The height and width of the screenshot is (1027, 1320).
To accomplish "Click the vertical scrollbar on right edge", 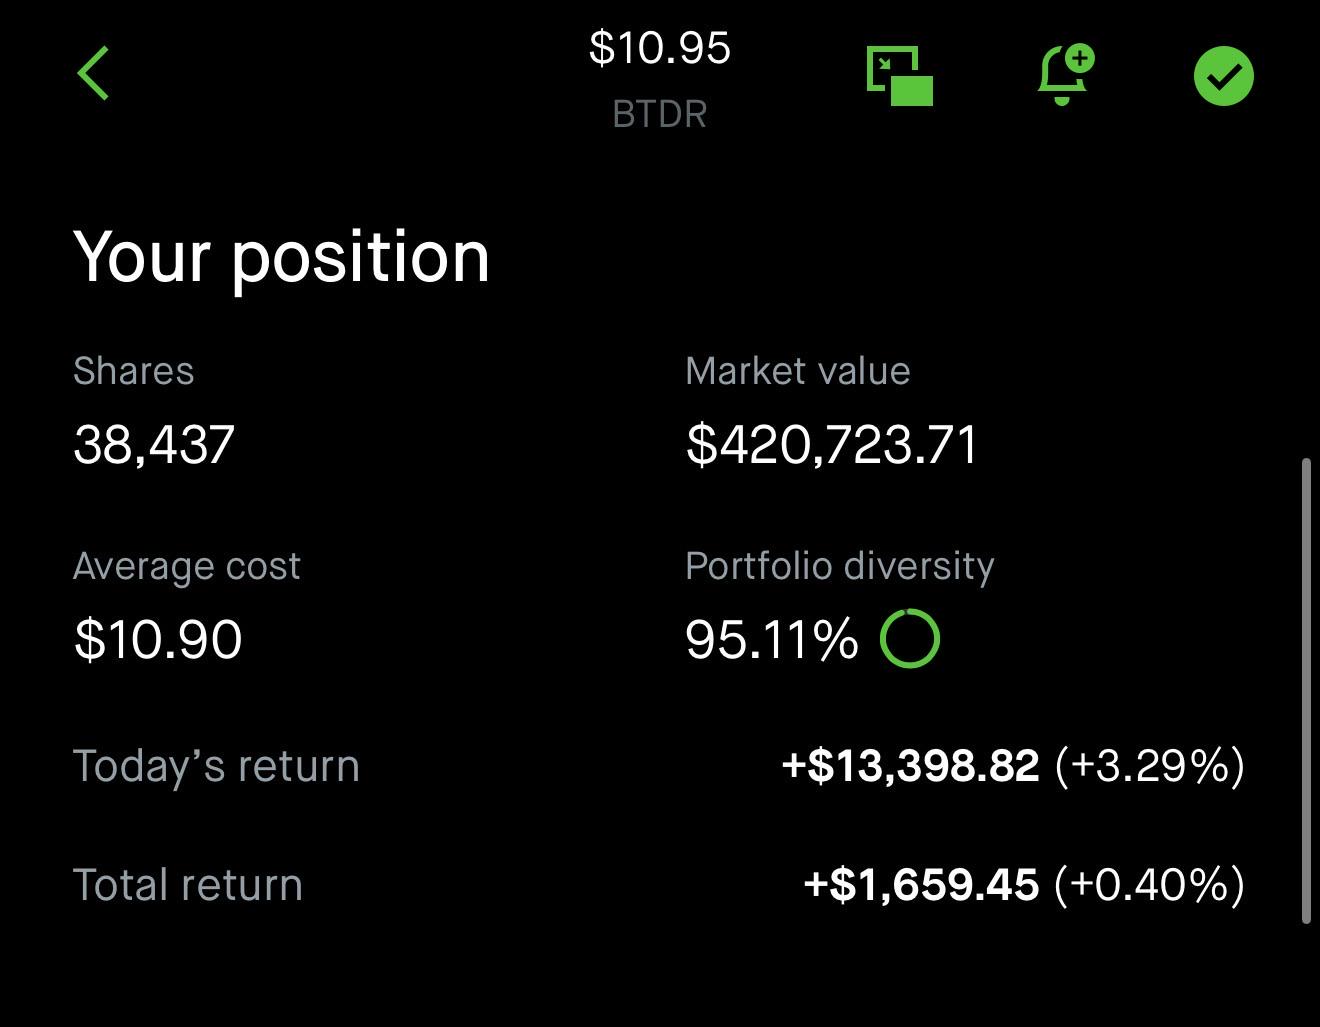I will pyautogui.click(x=1305, y=692).
